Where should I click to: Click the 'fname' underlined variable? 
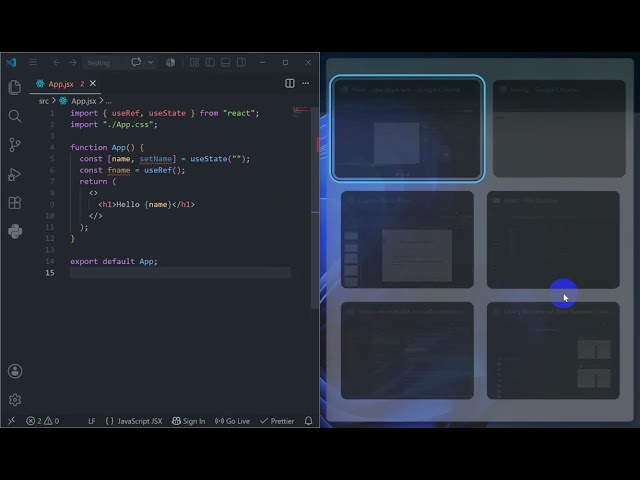tap(119, 170)
